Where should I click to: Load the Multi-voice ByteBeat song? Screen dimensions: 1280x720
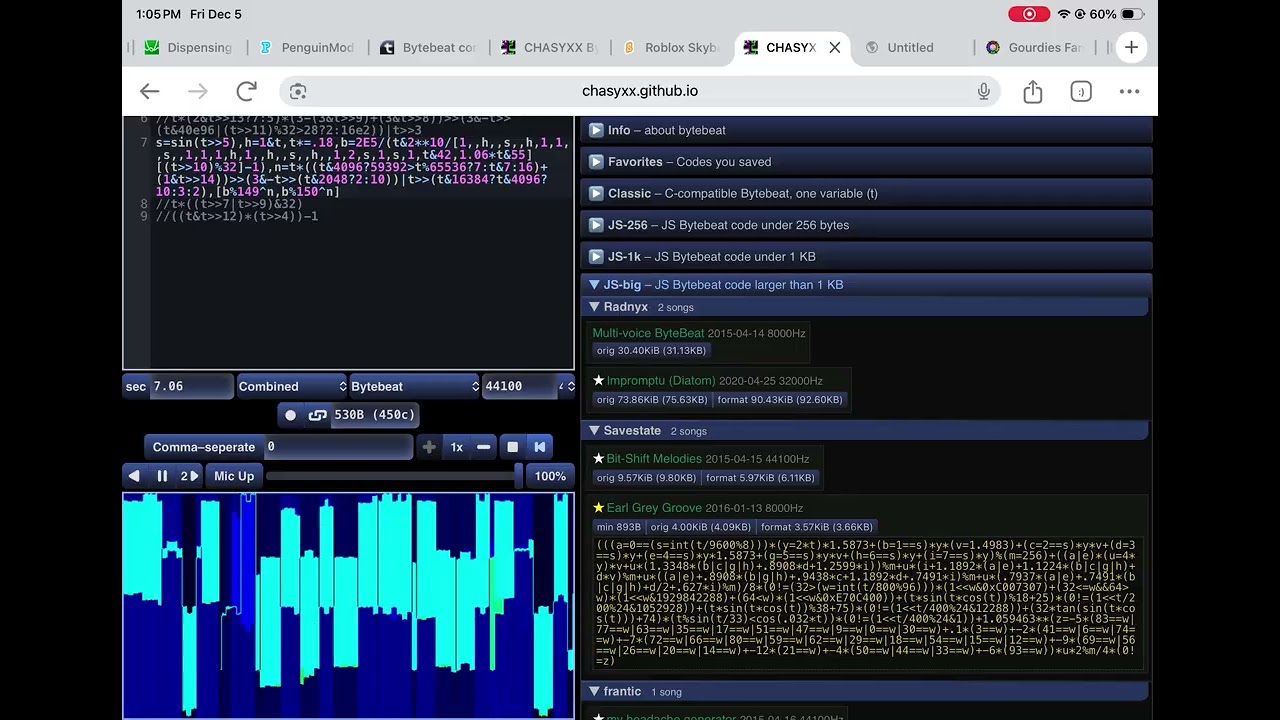(x=648, y=333)
